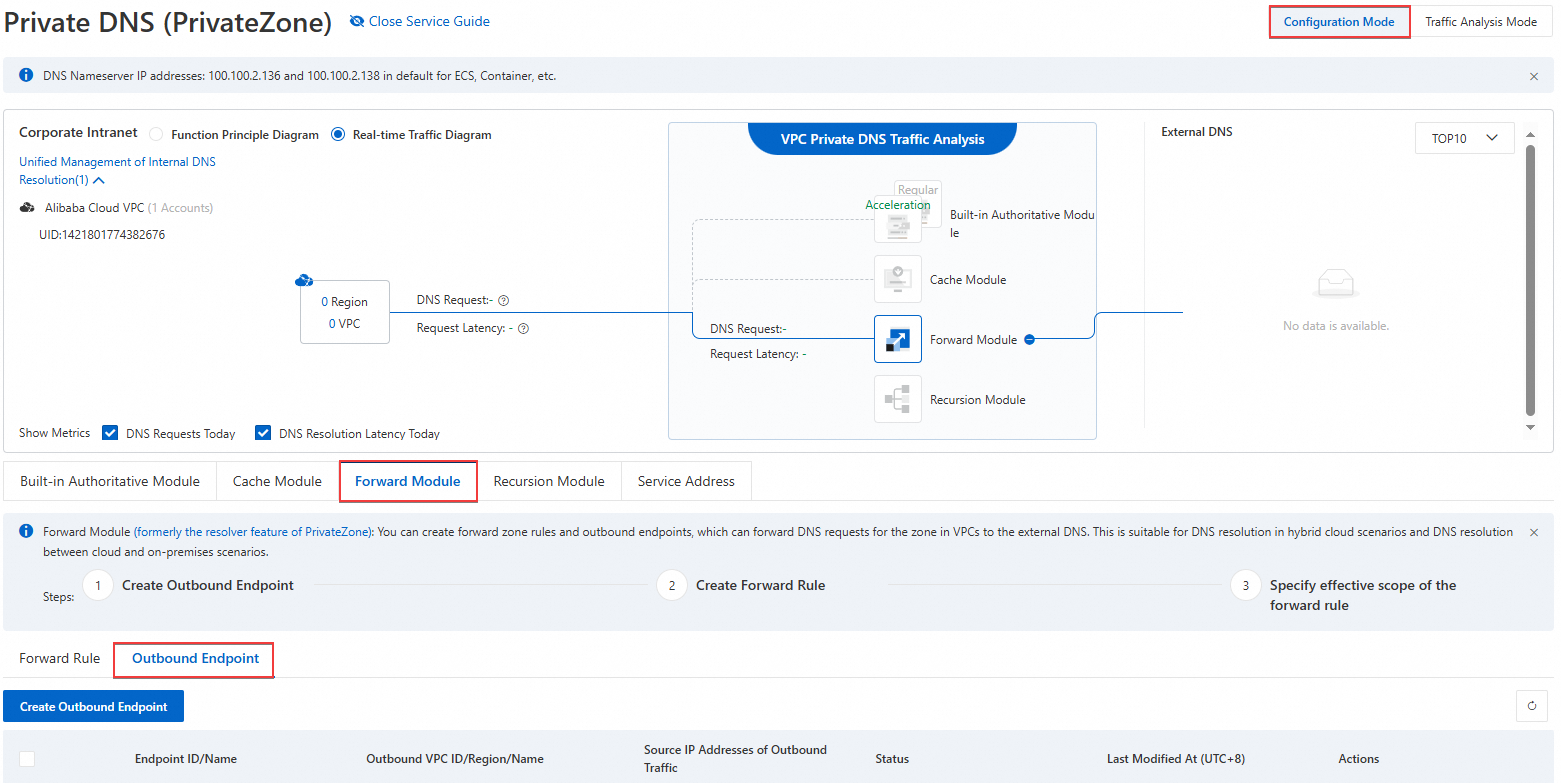Image resolution: width=1561 pixels, height=783 pixels.
Task: Select Function Principle Diagram radio button
Action: click(156, 135)
